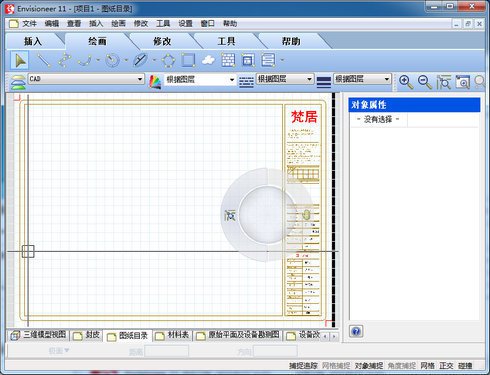
Task: Select the arrow selection tool
Action: click(x=20, y=61)
